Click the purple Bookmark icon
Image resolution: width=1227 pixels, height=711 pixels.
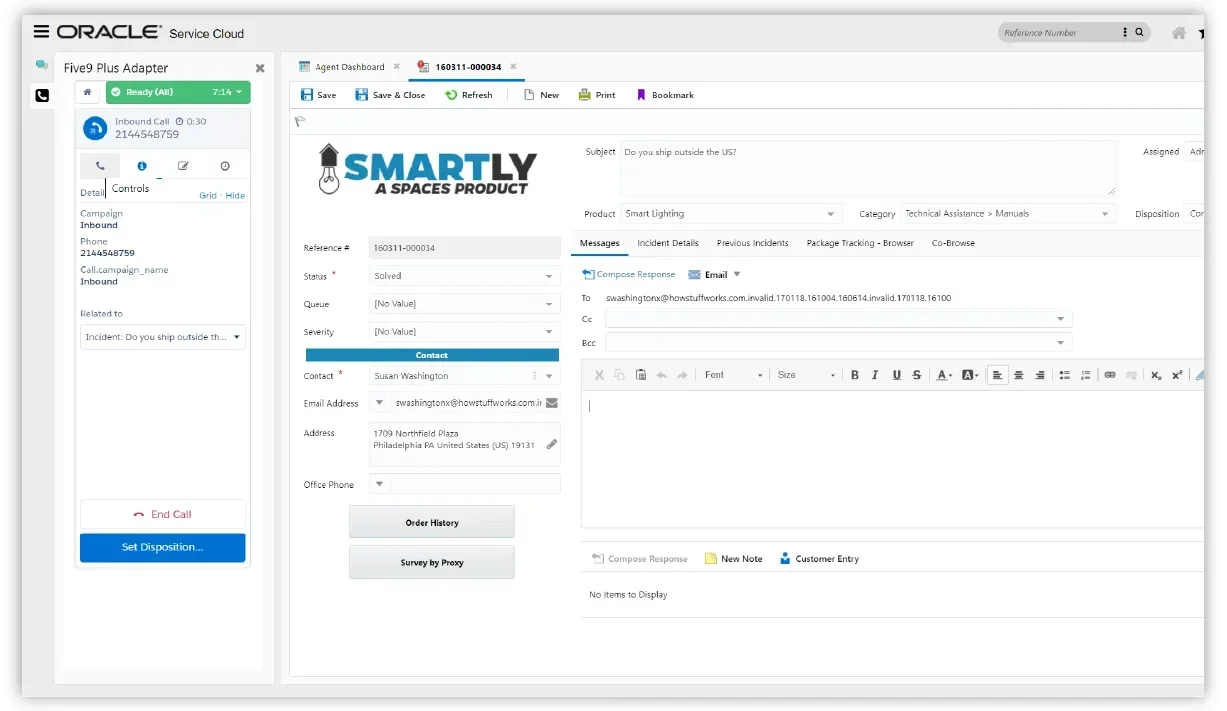pyautogui.click(x=641, y=95)
